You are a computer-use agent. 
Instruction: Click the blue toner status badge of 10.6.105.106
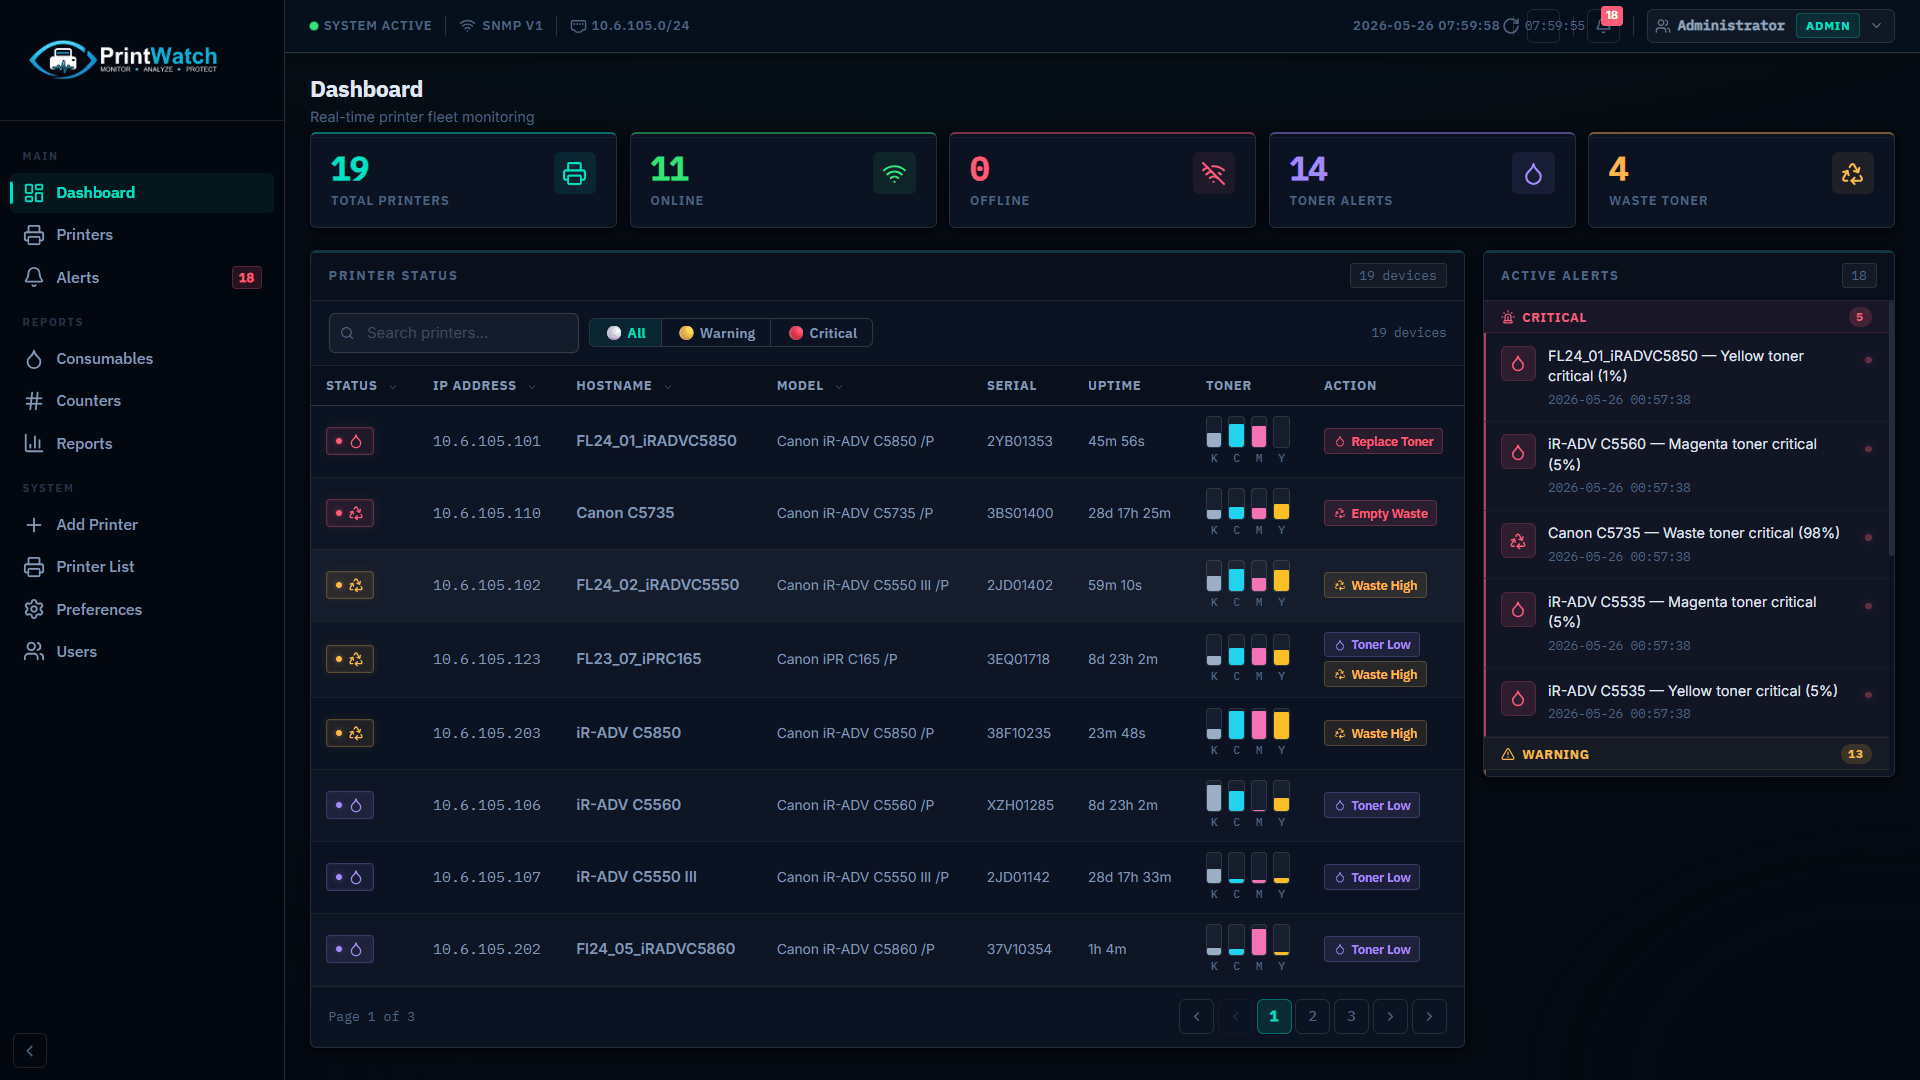(350, 806)
